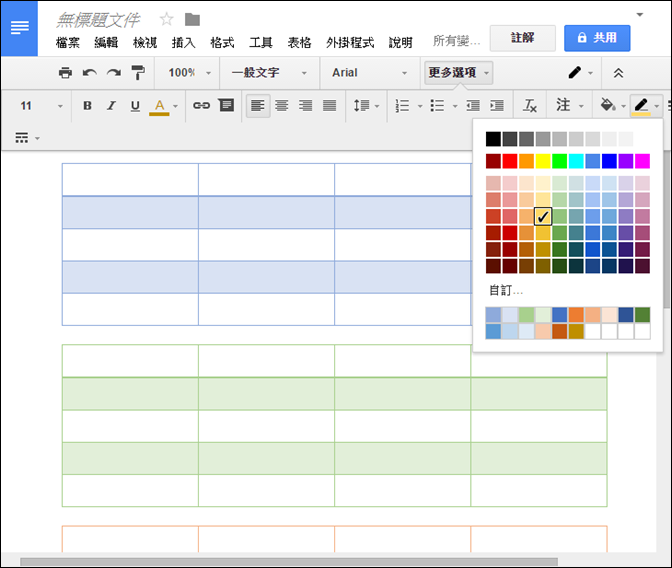This screenshot has width=672, height=568.
Task: Open the Arial font dropdown
Action: 369,73
